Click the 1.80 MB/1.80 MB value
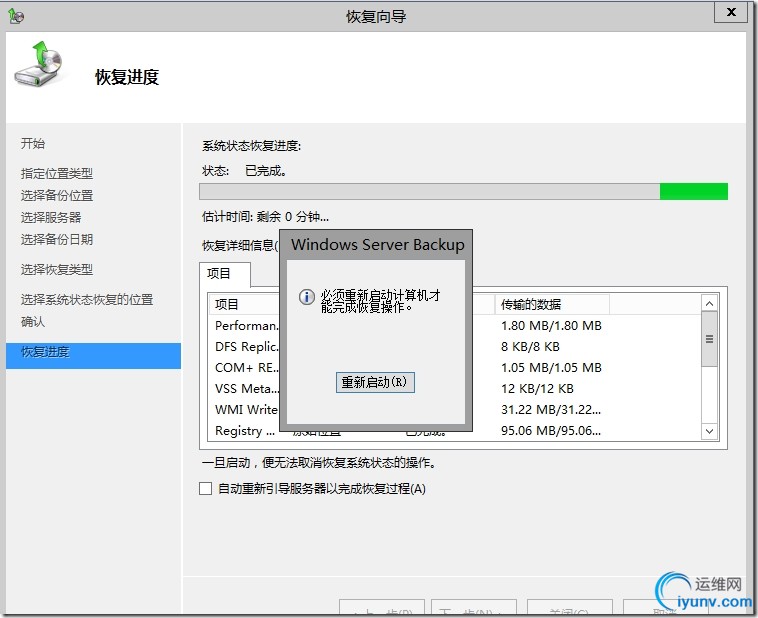758x618 pixels. tap(551, 325)
